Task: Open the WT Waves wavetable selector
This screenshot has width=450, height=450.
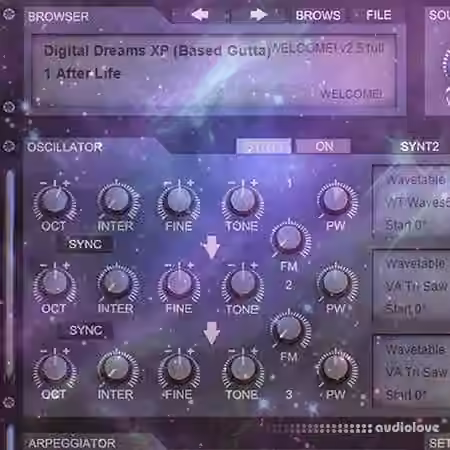Action: tap(418, 202)
